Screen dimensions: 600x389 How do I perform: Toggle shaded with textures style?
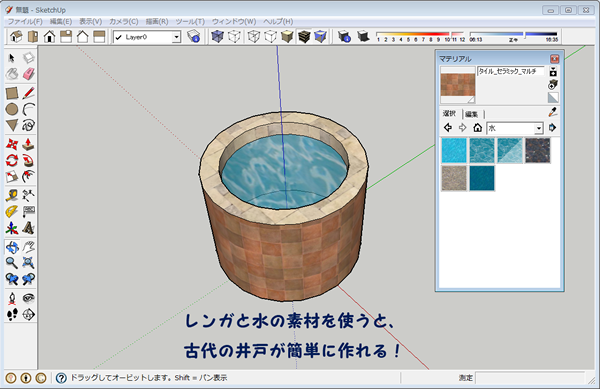click(304, 37)
